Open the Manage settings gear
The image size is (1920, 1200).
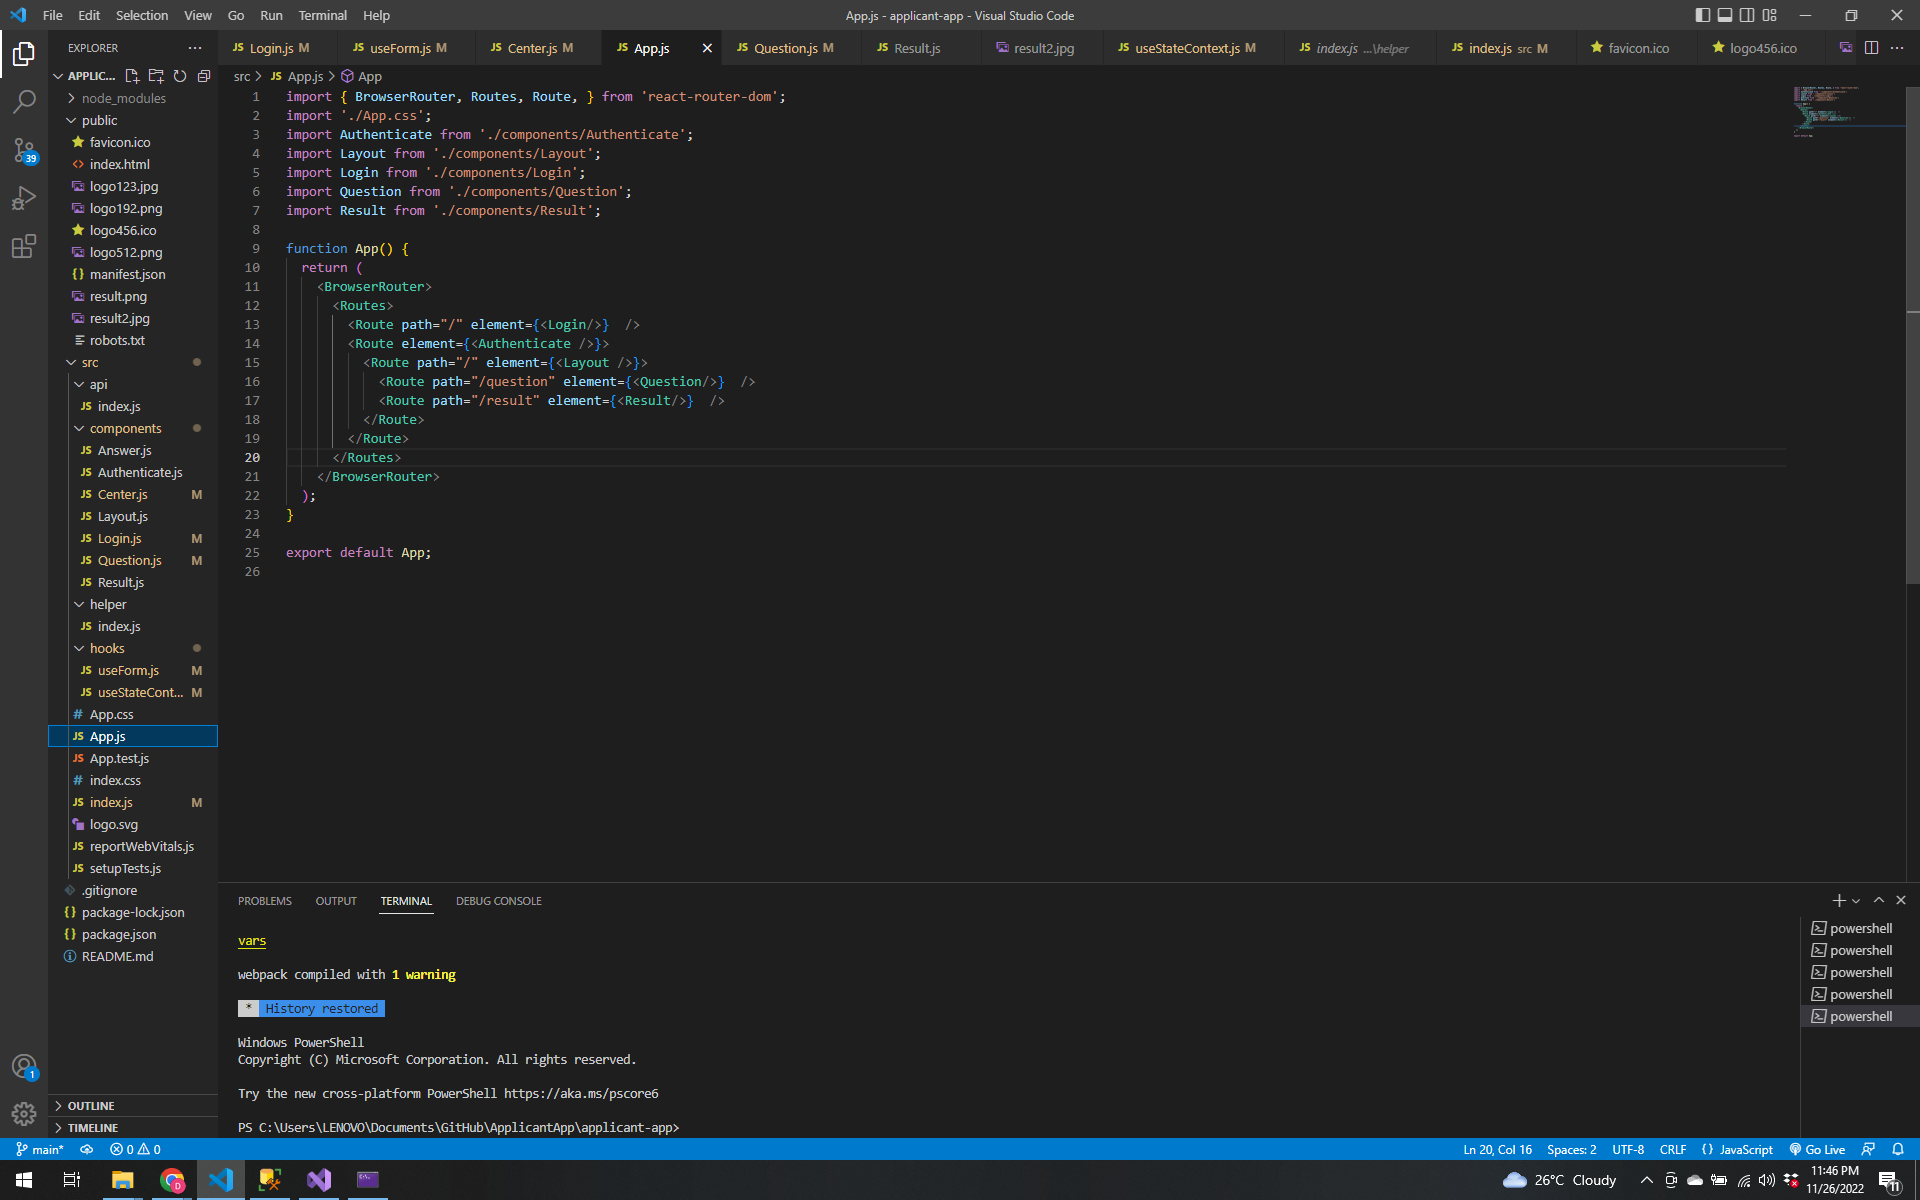tap(24, 1113)
